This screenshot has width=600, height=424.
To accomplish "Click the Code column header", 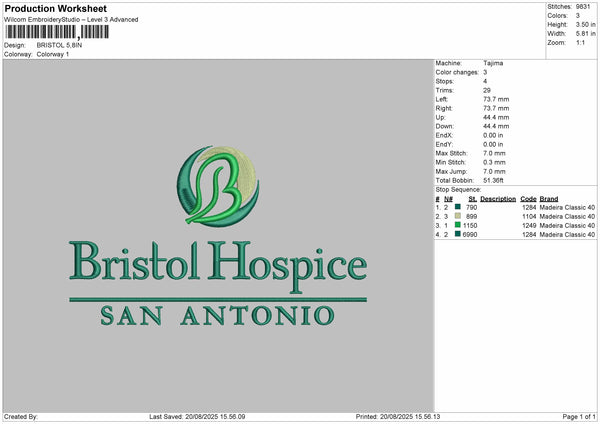I will click(x=528, y=199).
